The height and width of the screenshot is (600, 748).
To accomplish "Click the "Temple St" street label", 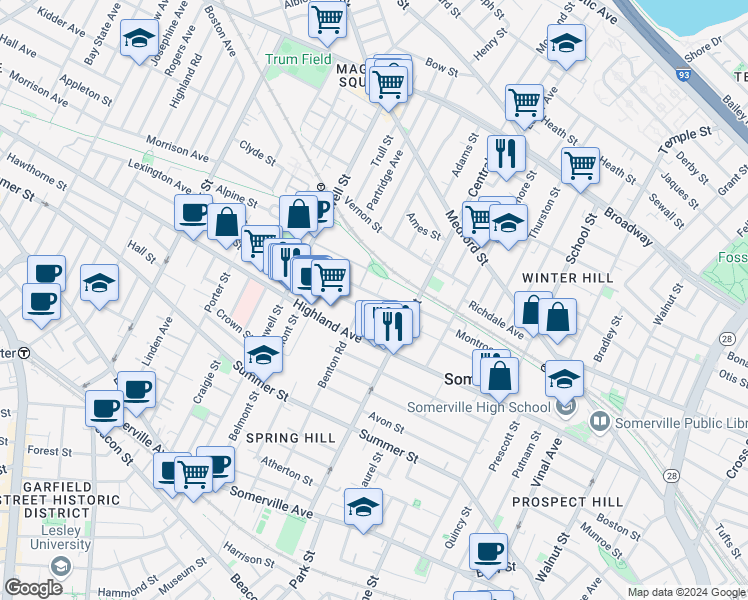I will click(685, 140).
